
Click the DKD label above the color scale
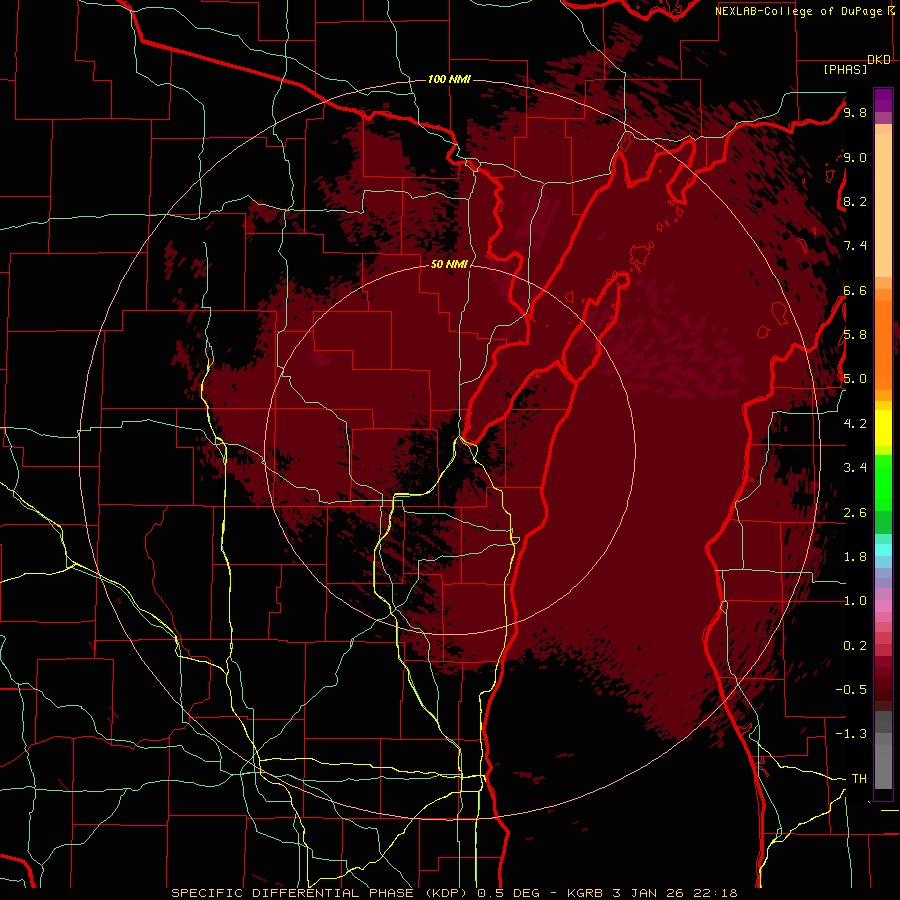tap(879, 60)
